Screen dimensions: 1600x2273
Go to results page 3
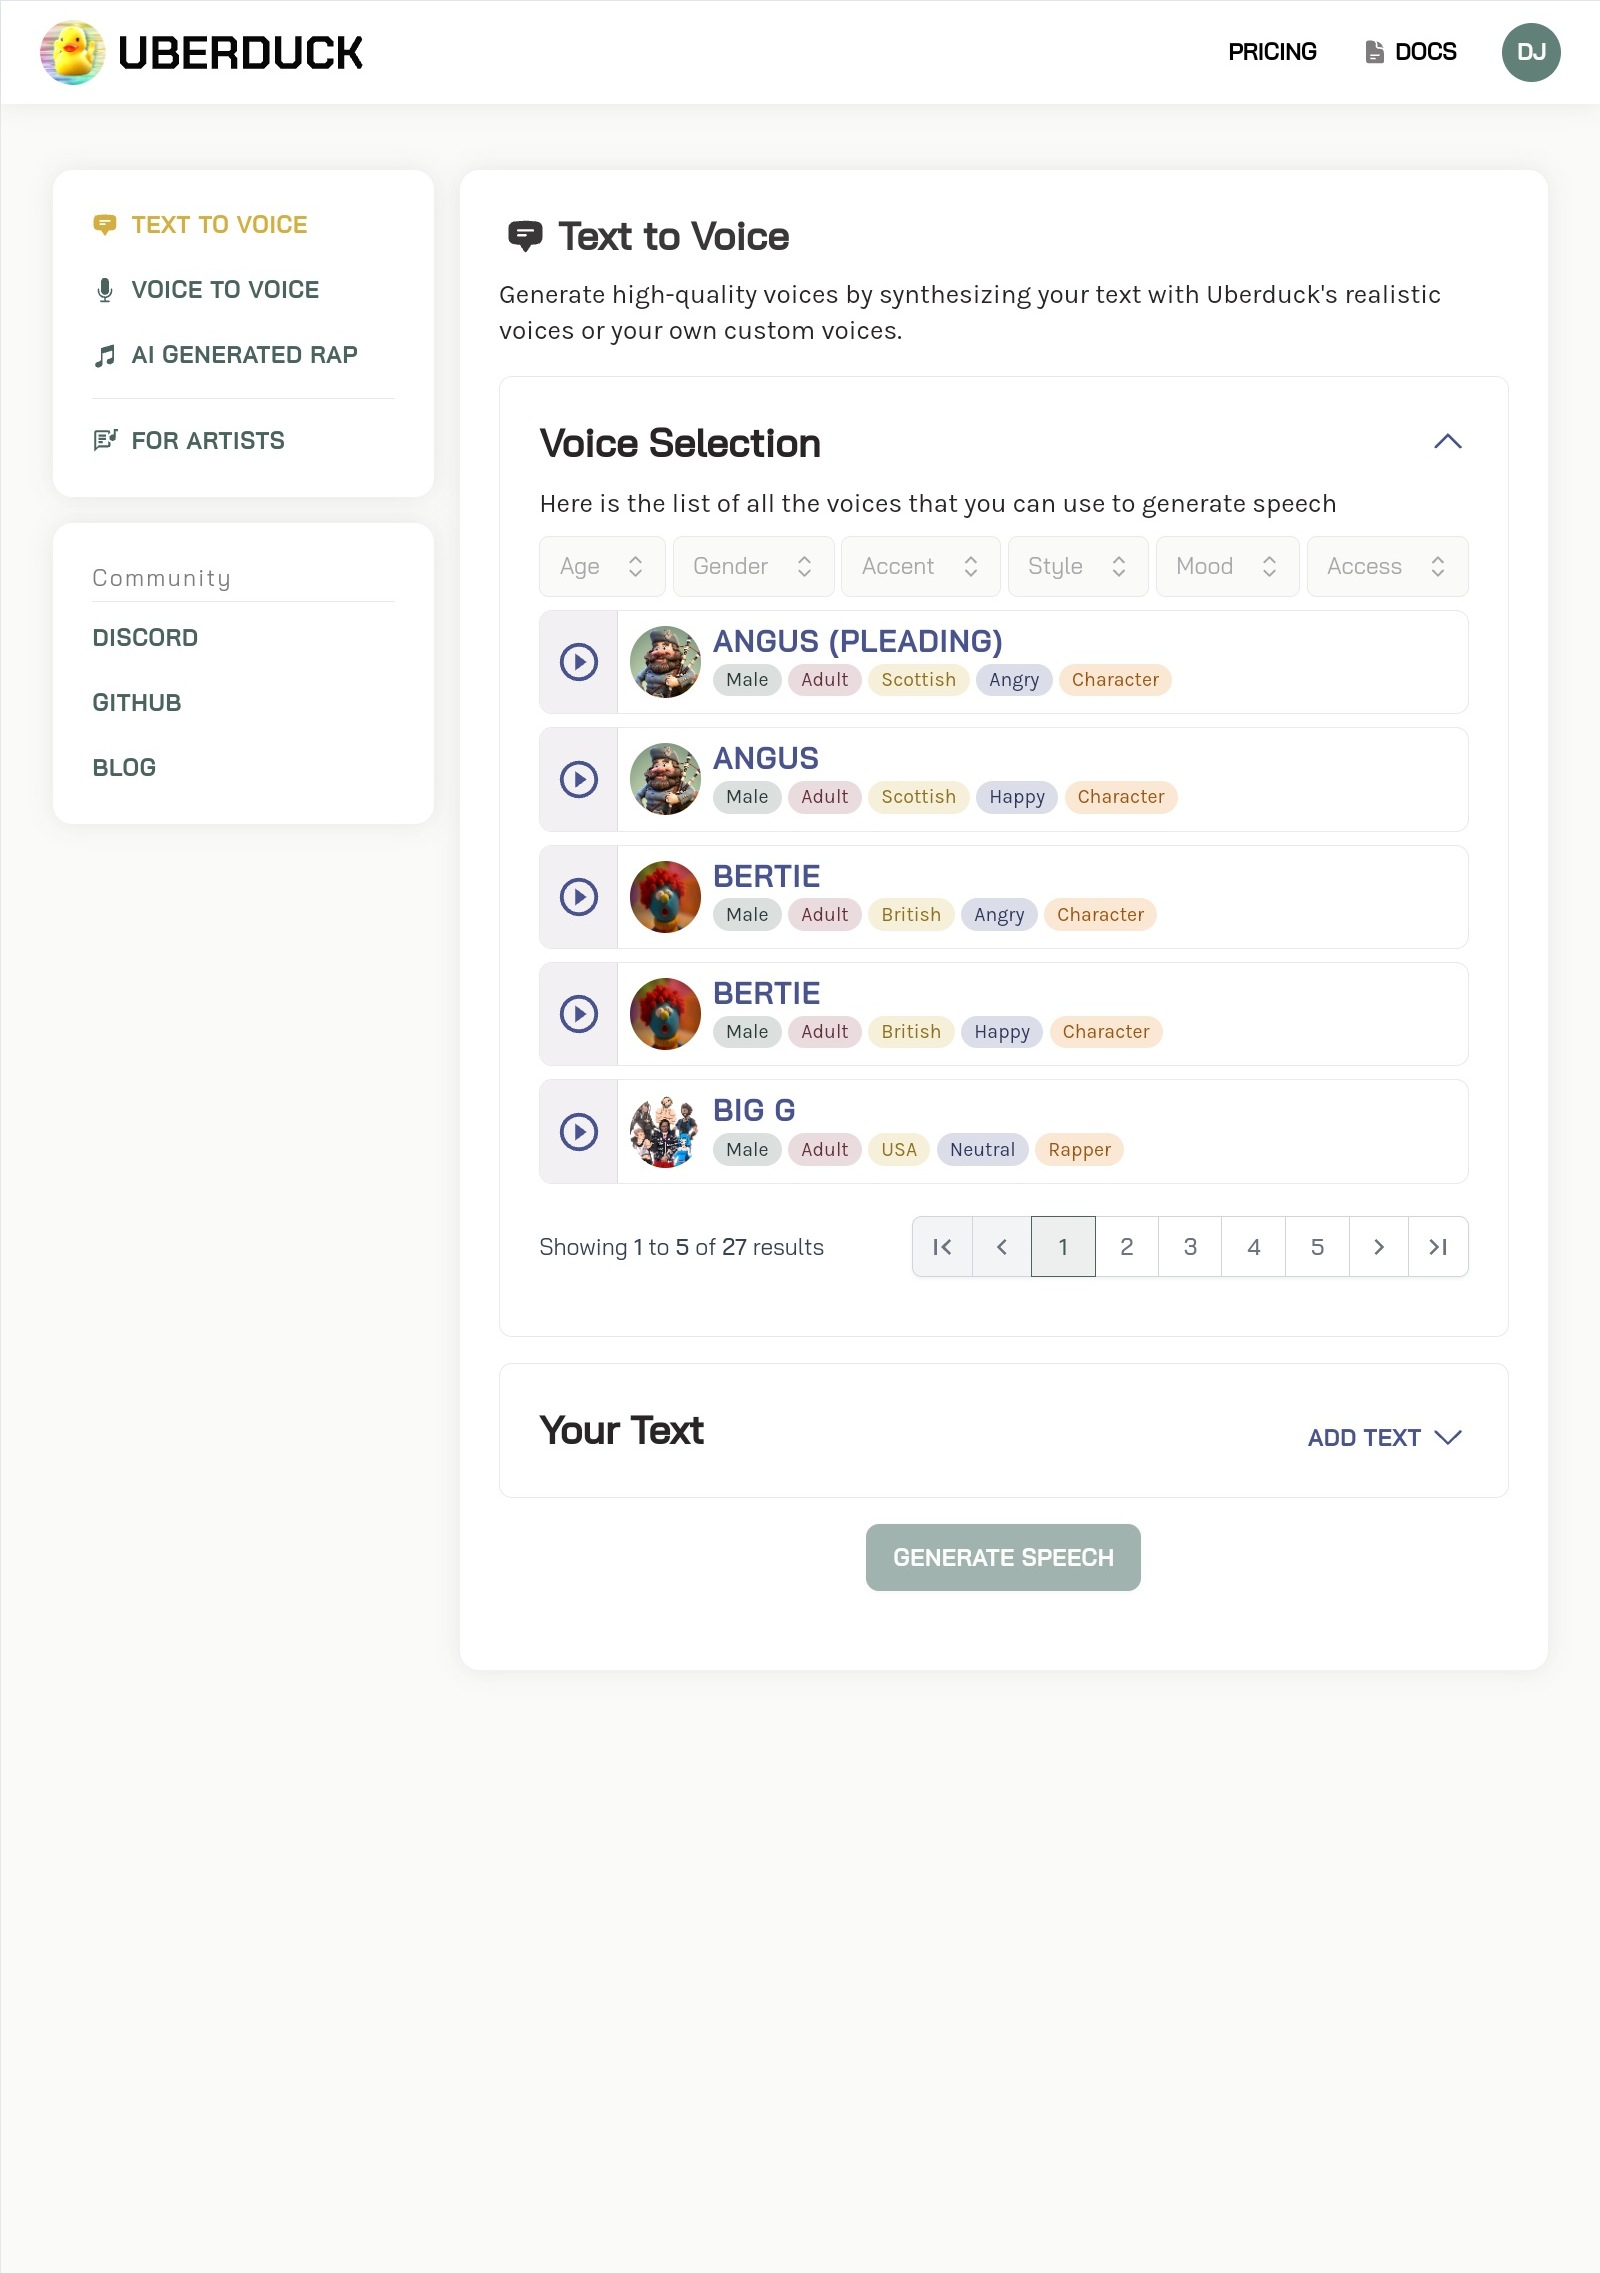1190,1247
